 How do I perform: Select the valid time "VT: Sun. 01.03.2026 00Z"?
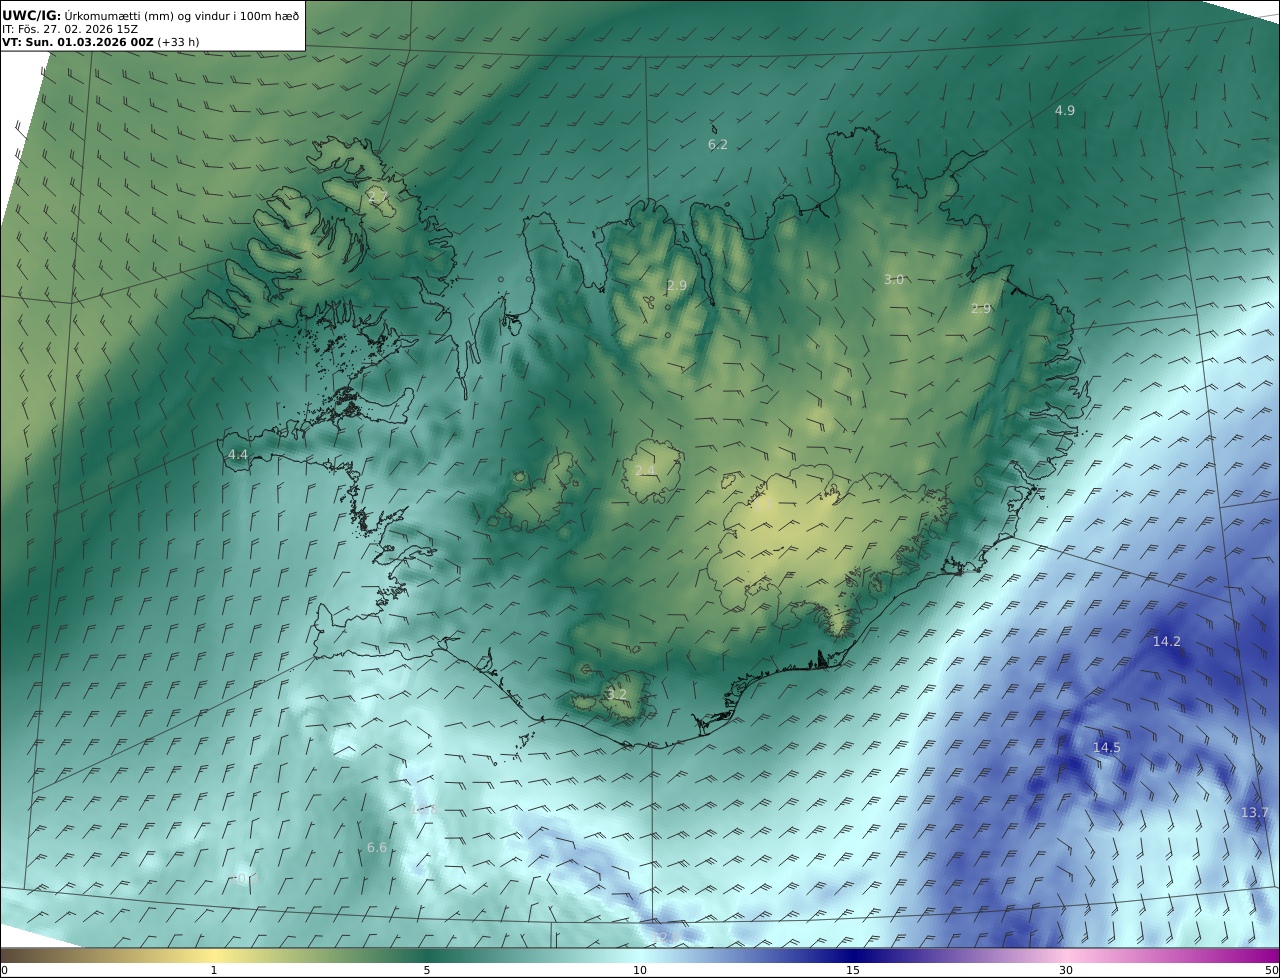tap(78, 42)
